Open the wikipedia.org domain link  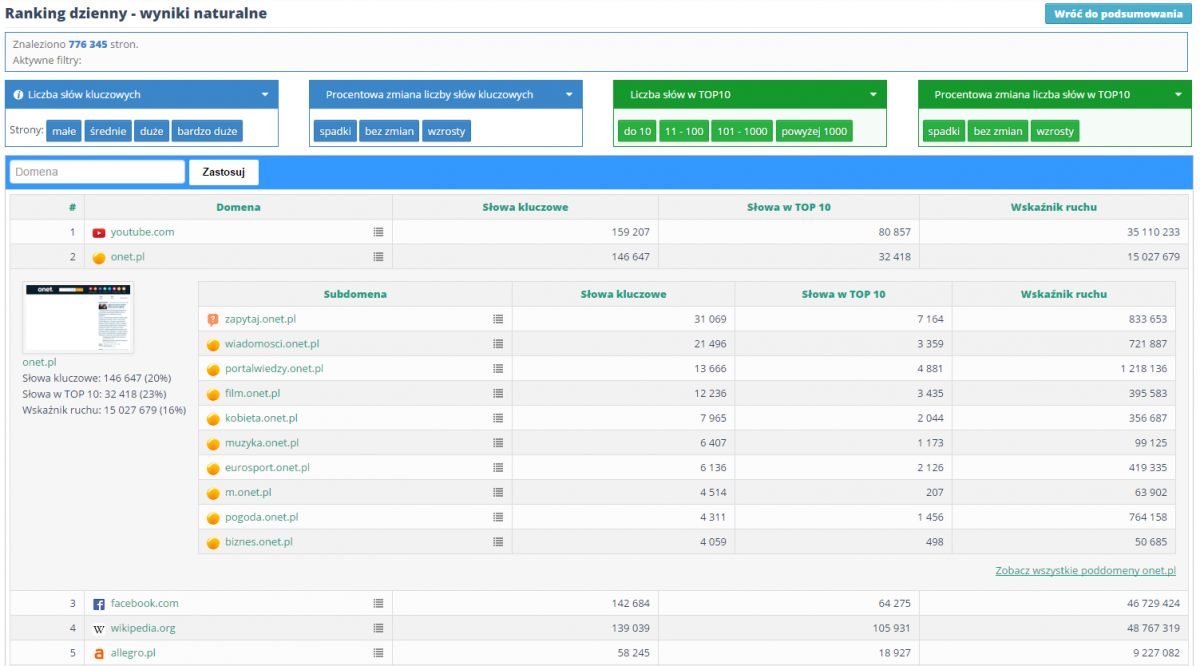click(x=145, y=629)
